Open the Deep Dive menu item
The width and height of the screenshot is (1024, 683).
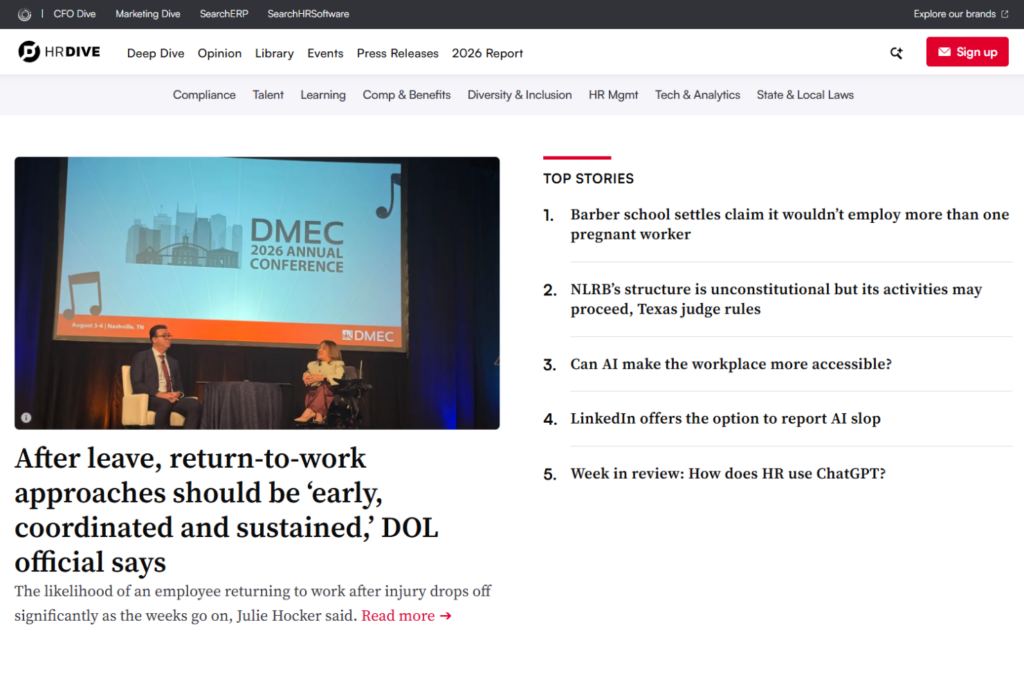click(155, 54)
